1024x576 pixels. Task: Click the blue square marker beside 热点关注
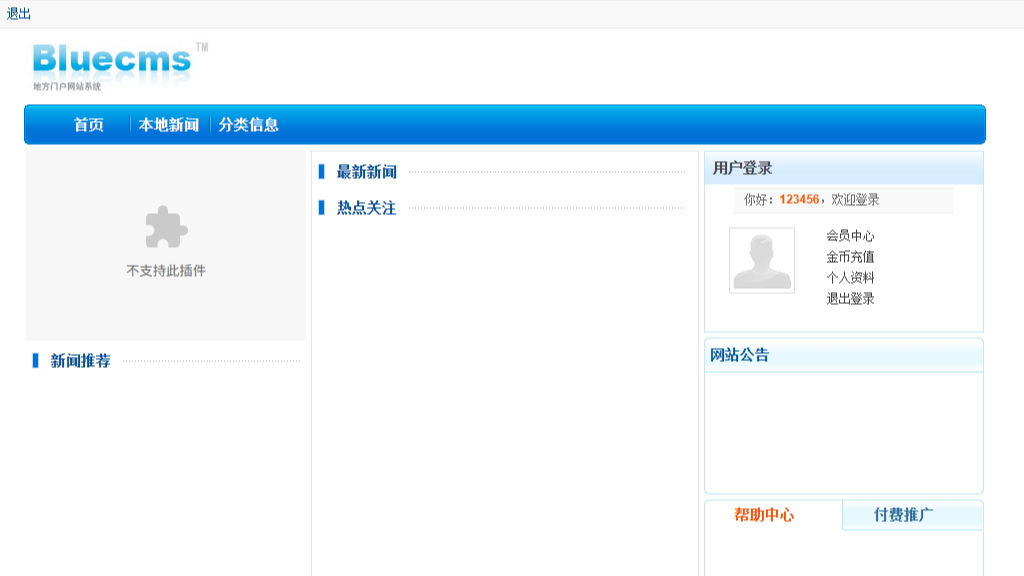pos(321,207)
